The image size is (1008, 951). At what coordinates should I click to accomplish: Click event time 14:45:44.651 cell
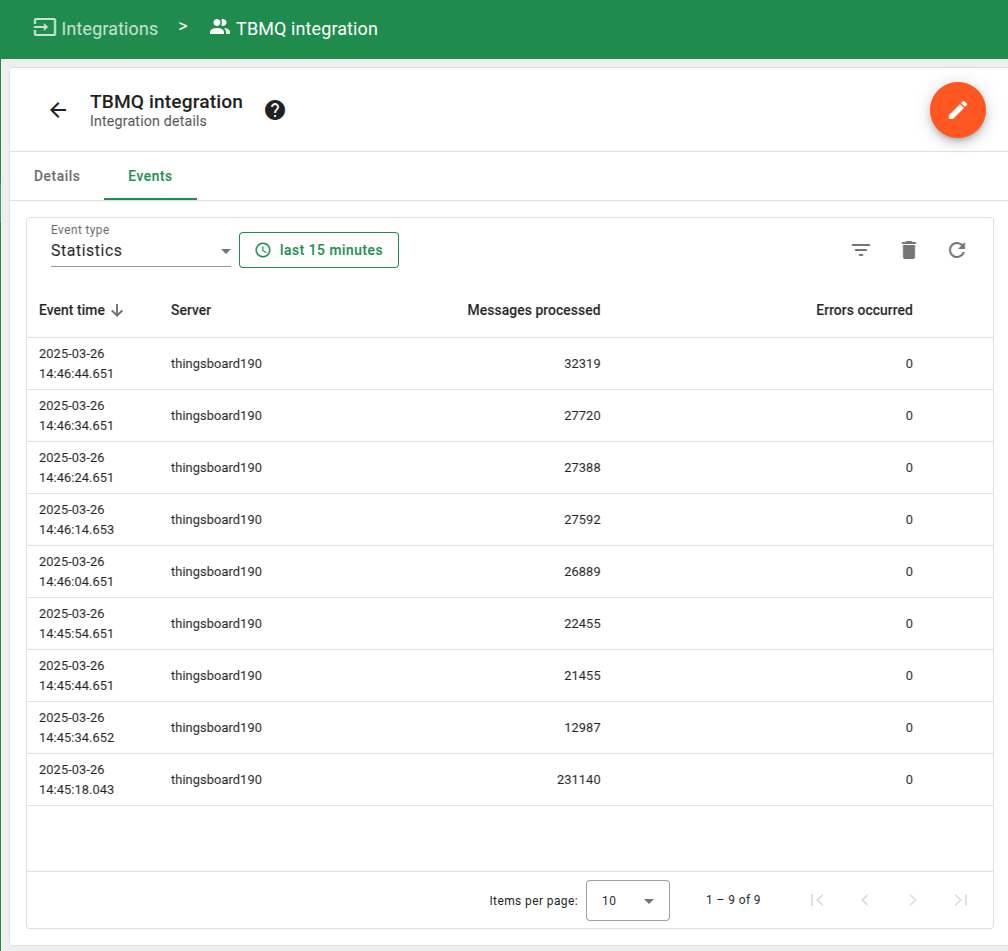coord(76,676)
